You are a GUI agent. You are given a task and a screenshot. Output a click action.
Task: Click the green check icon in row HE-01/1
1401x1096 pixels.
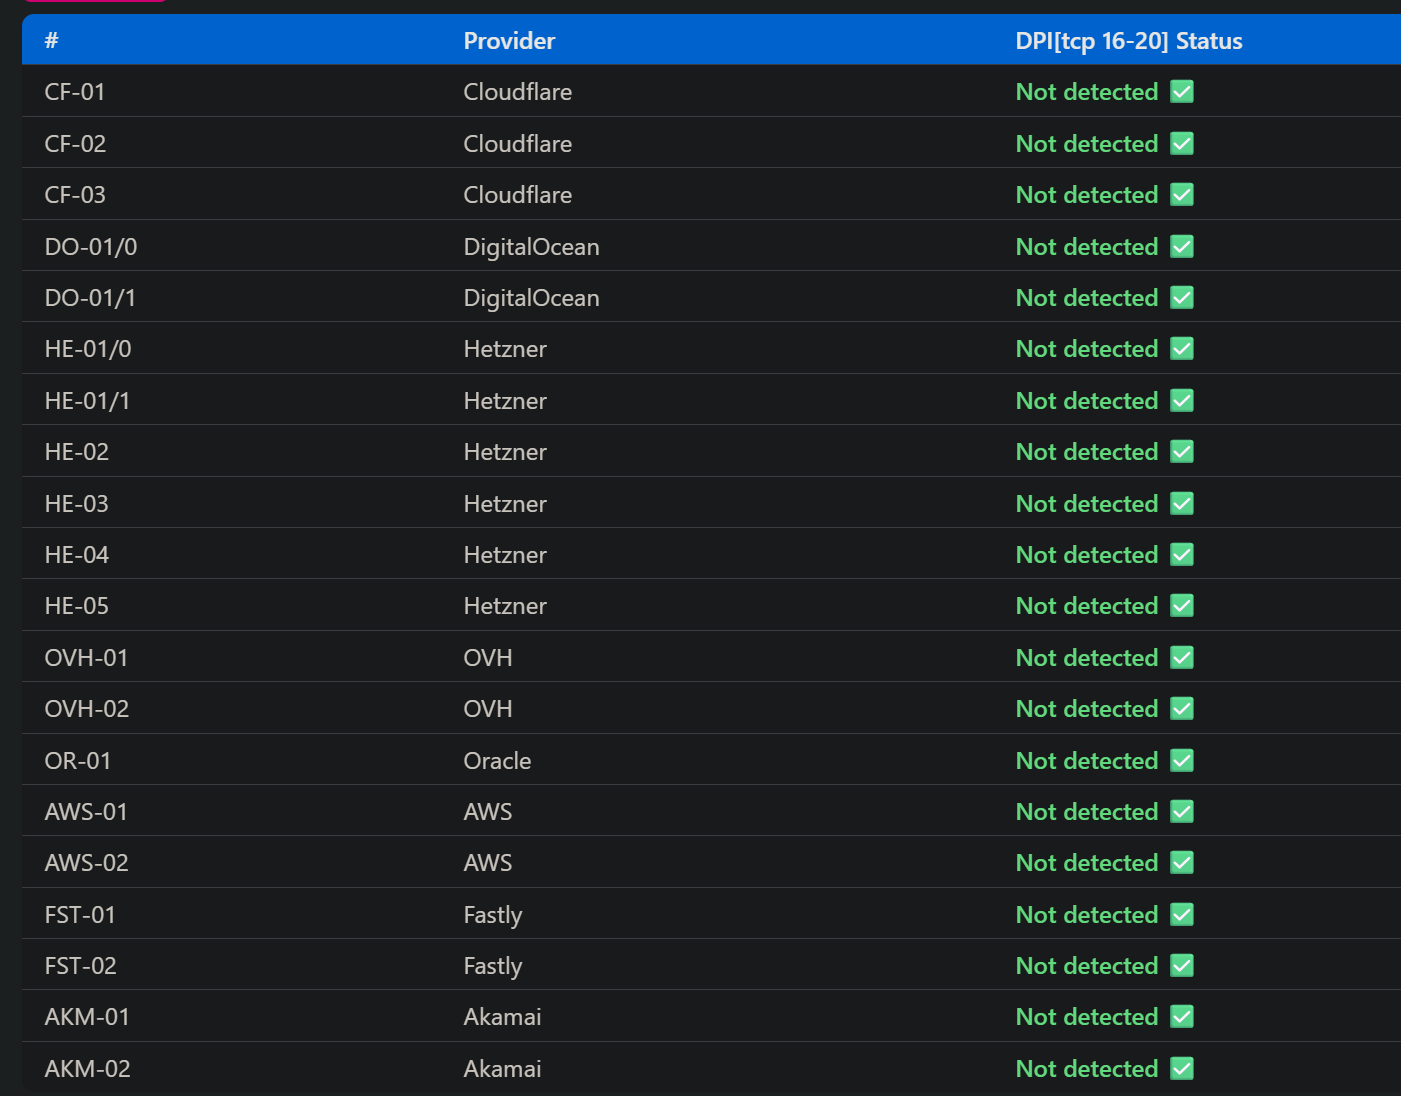point(1182,400)
